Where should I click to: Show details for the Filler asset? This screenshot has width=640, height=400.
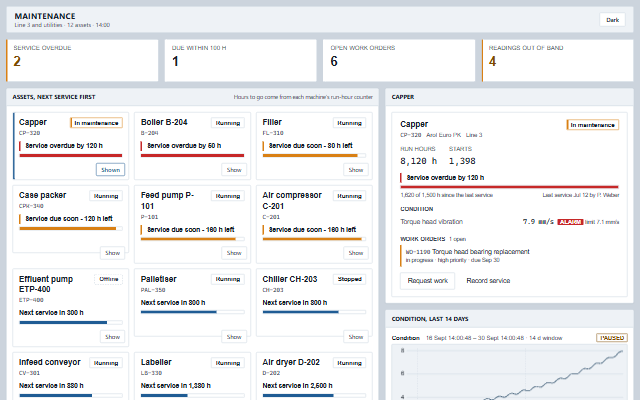(x=356, y=170)
